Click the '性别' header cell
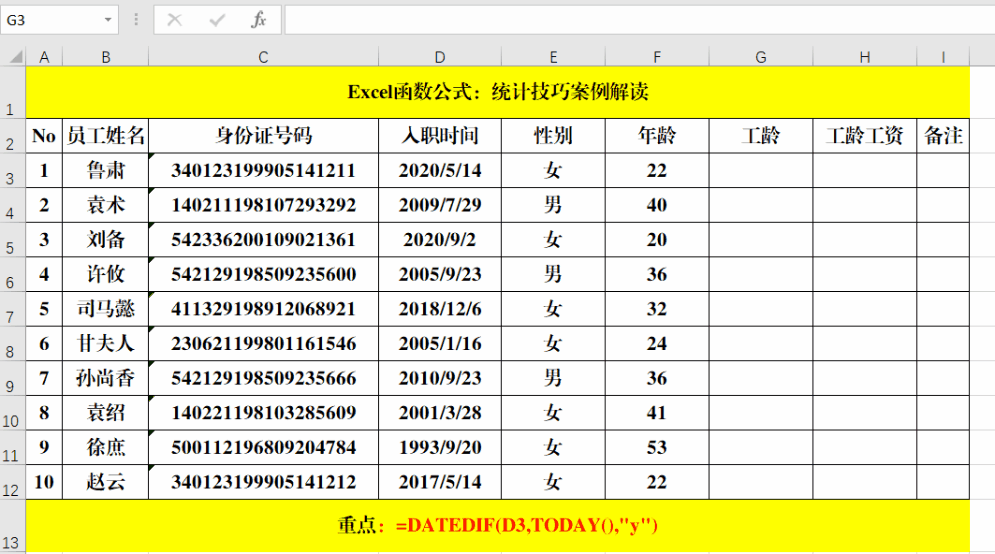The image size is (995, 554). pyautogui.click(x=553, y=136)
